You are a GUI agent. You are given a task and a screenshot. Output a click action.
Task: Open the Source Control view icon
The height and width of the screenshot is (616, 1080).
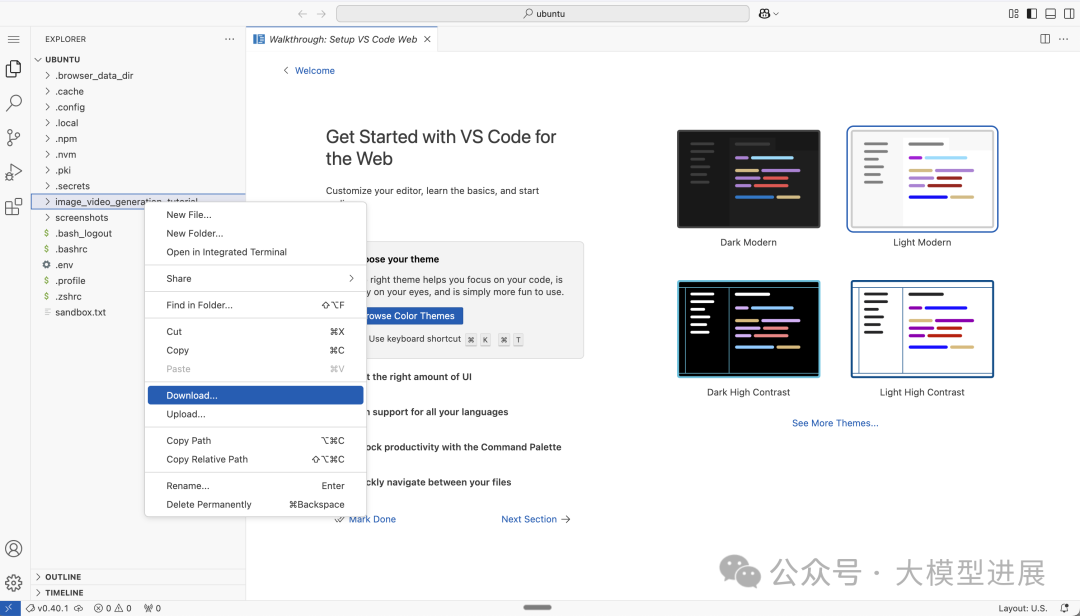tap(13, 138)
